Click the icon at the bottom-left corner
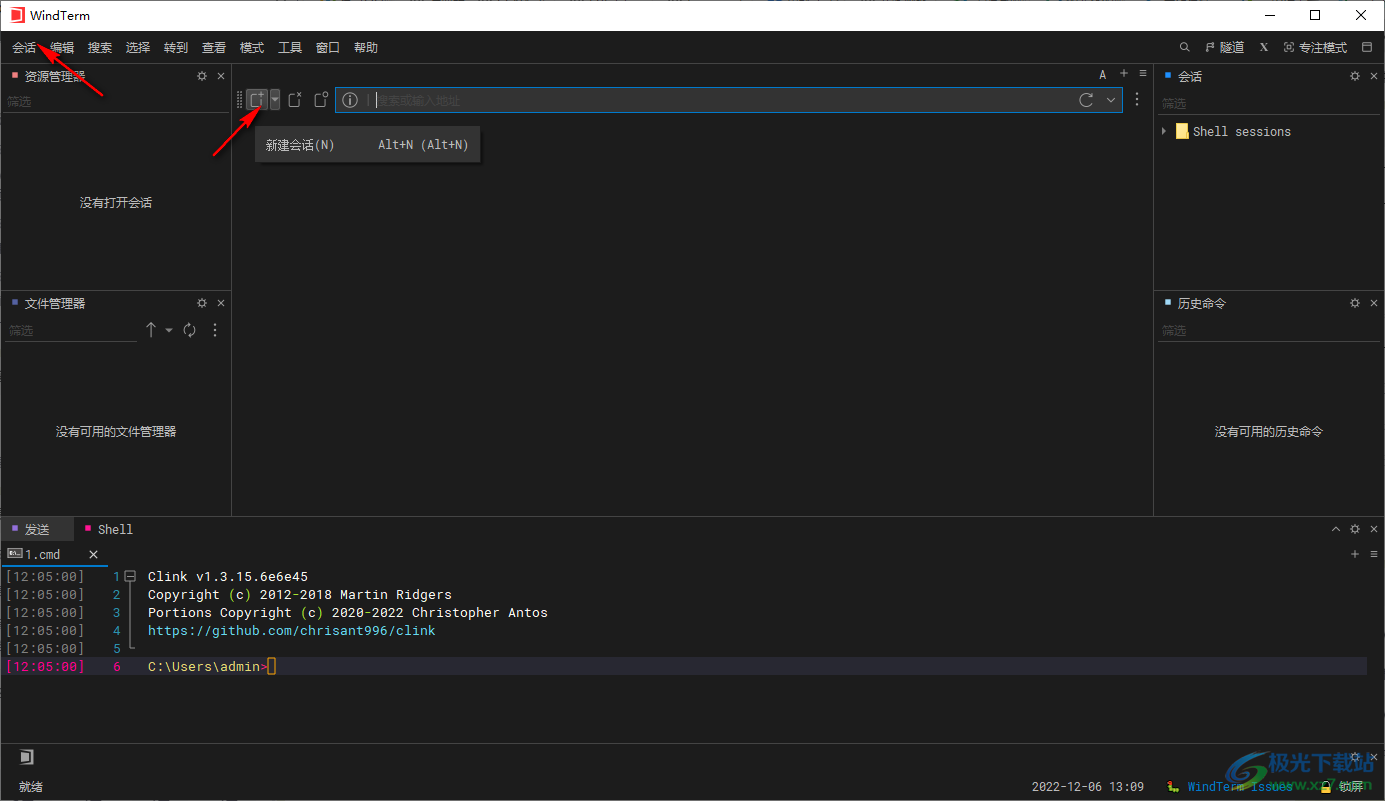 (27, 757)
